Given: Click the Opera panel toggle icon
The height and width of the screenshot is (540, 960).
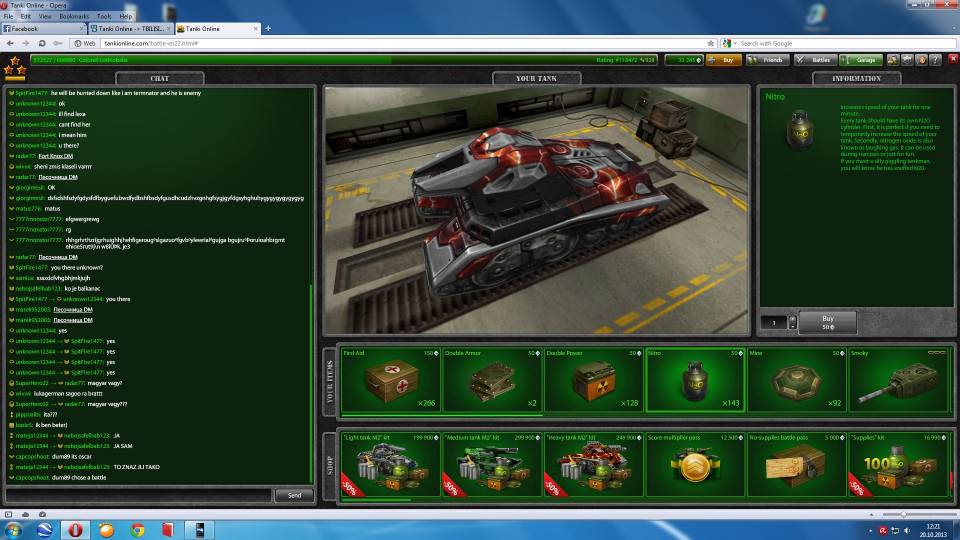Looking at the screenshot, I should [x=8, y=514].
